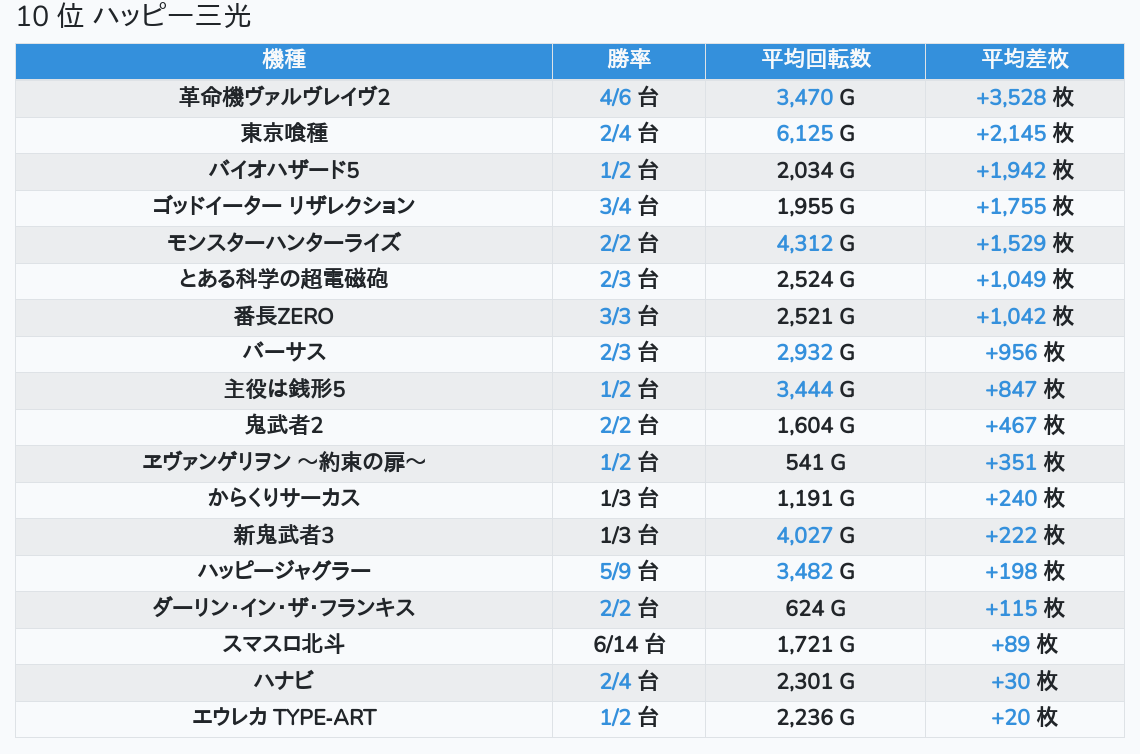Click the 機種 column header
The width and height of the screenshot is (1140, 754).
point(284,60)
